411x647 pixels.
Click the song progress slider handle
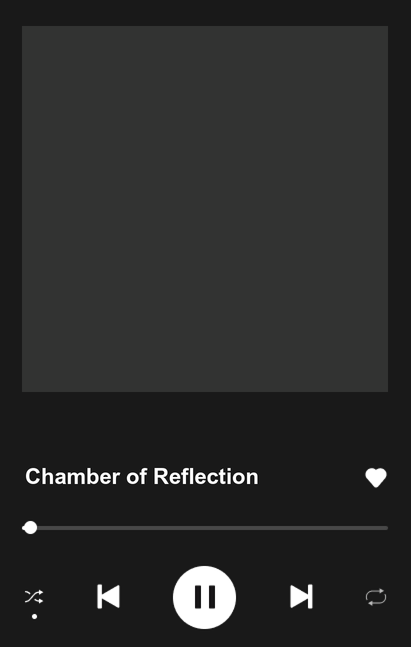[30, 528]
